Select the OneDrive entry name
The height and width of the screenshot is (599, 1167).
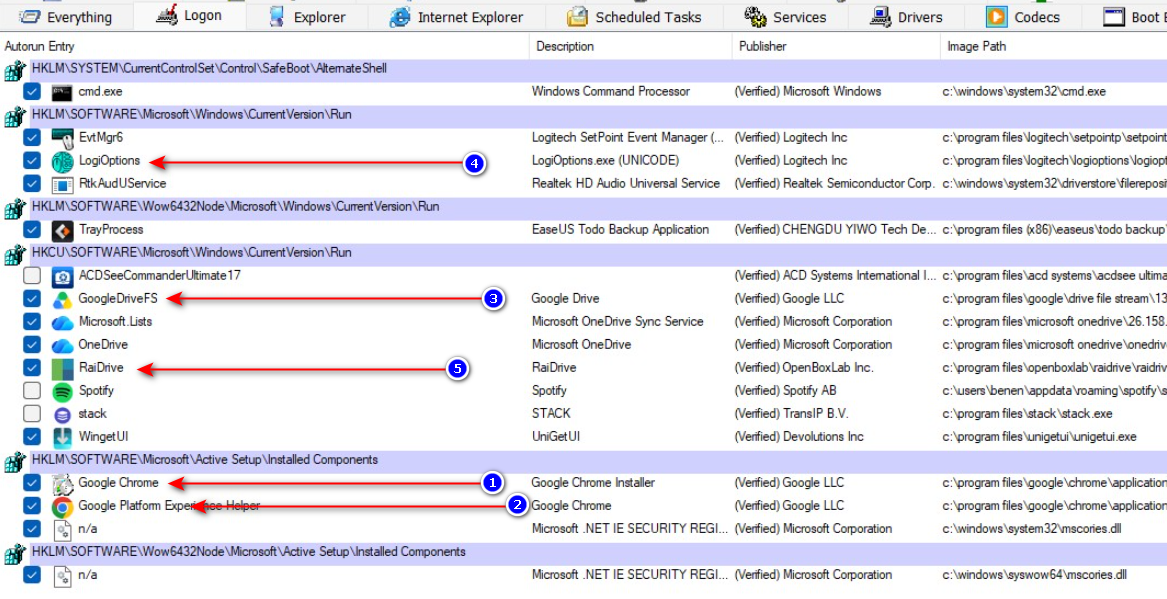coord(103,345)
